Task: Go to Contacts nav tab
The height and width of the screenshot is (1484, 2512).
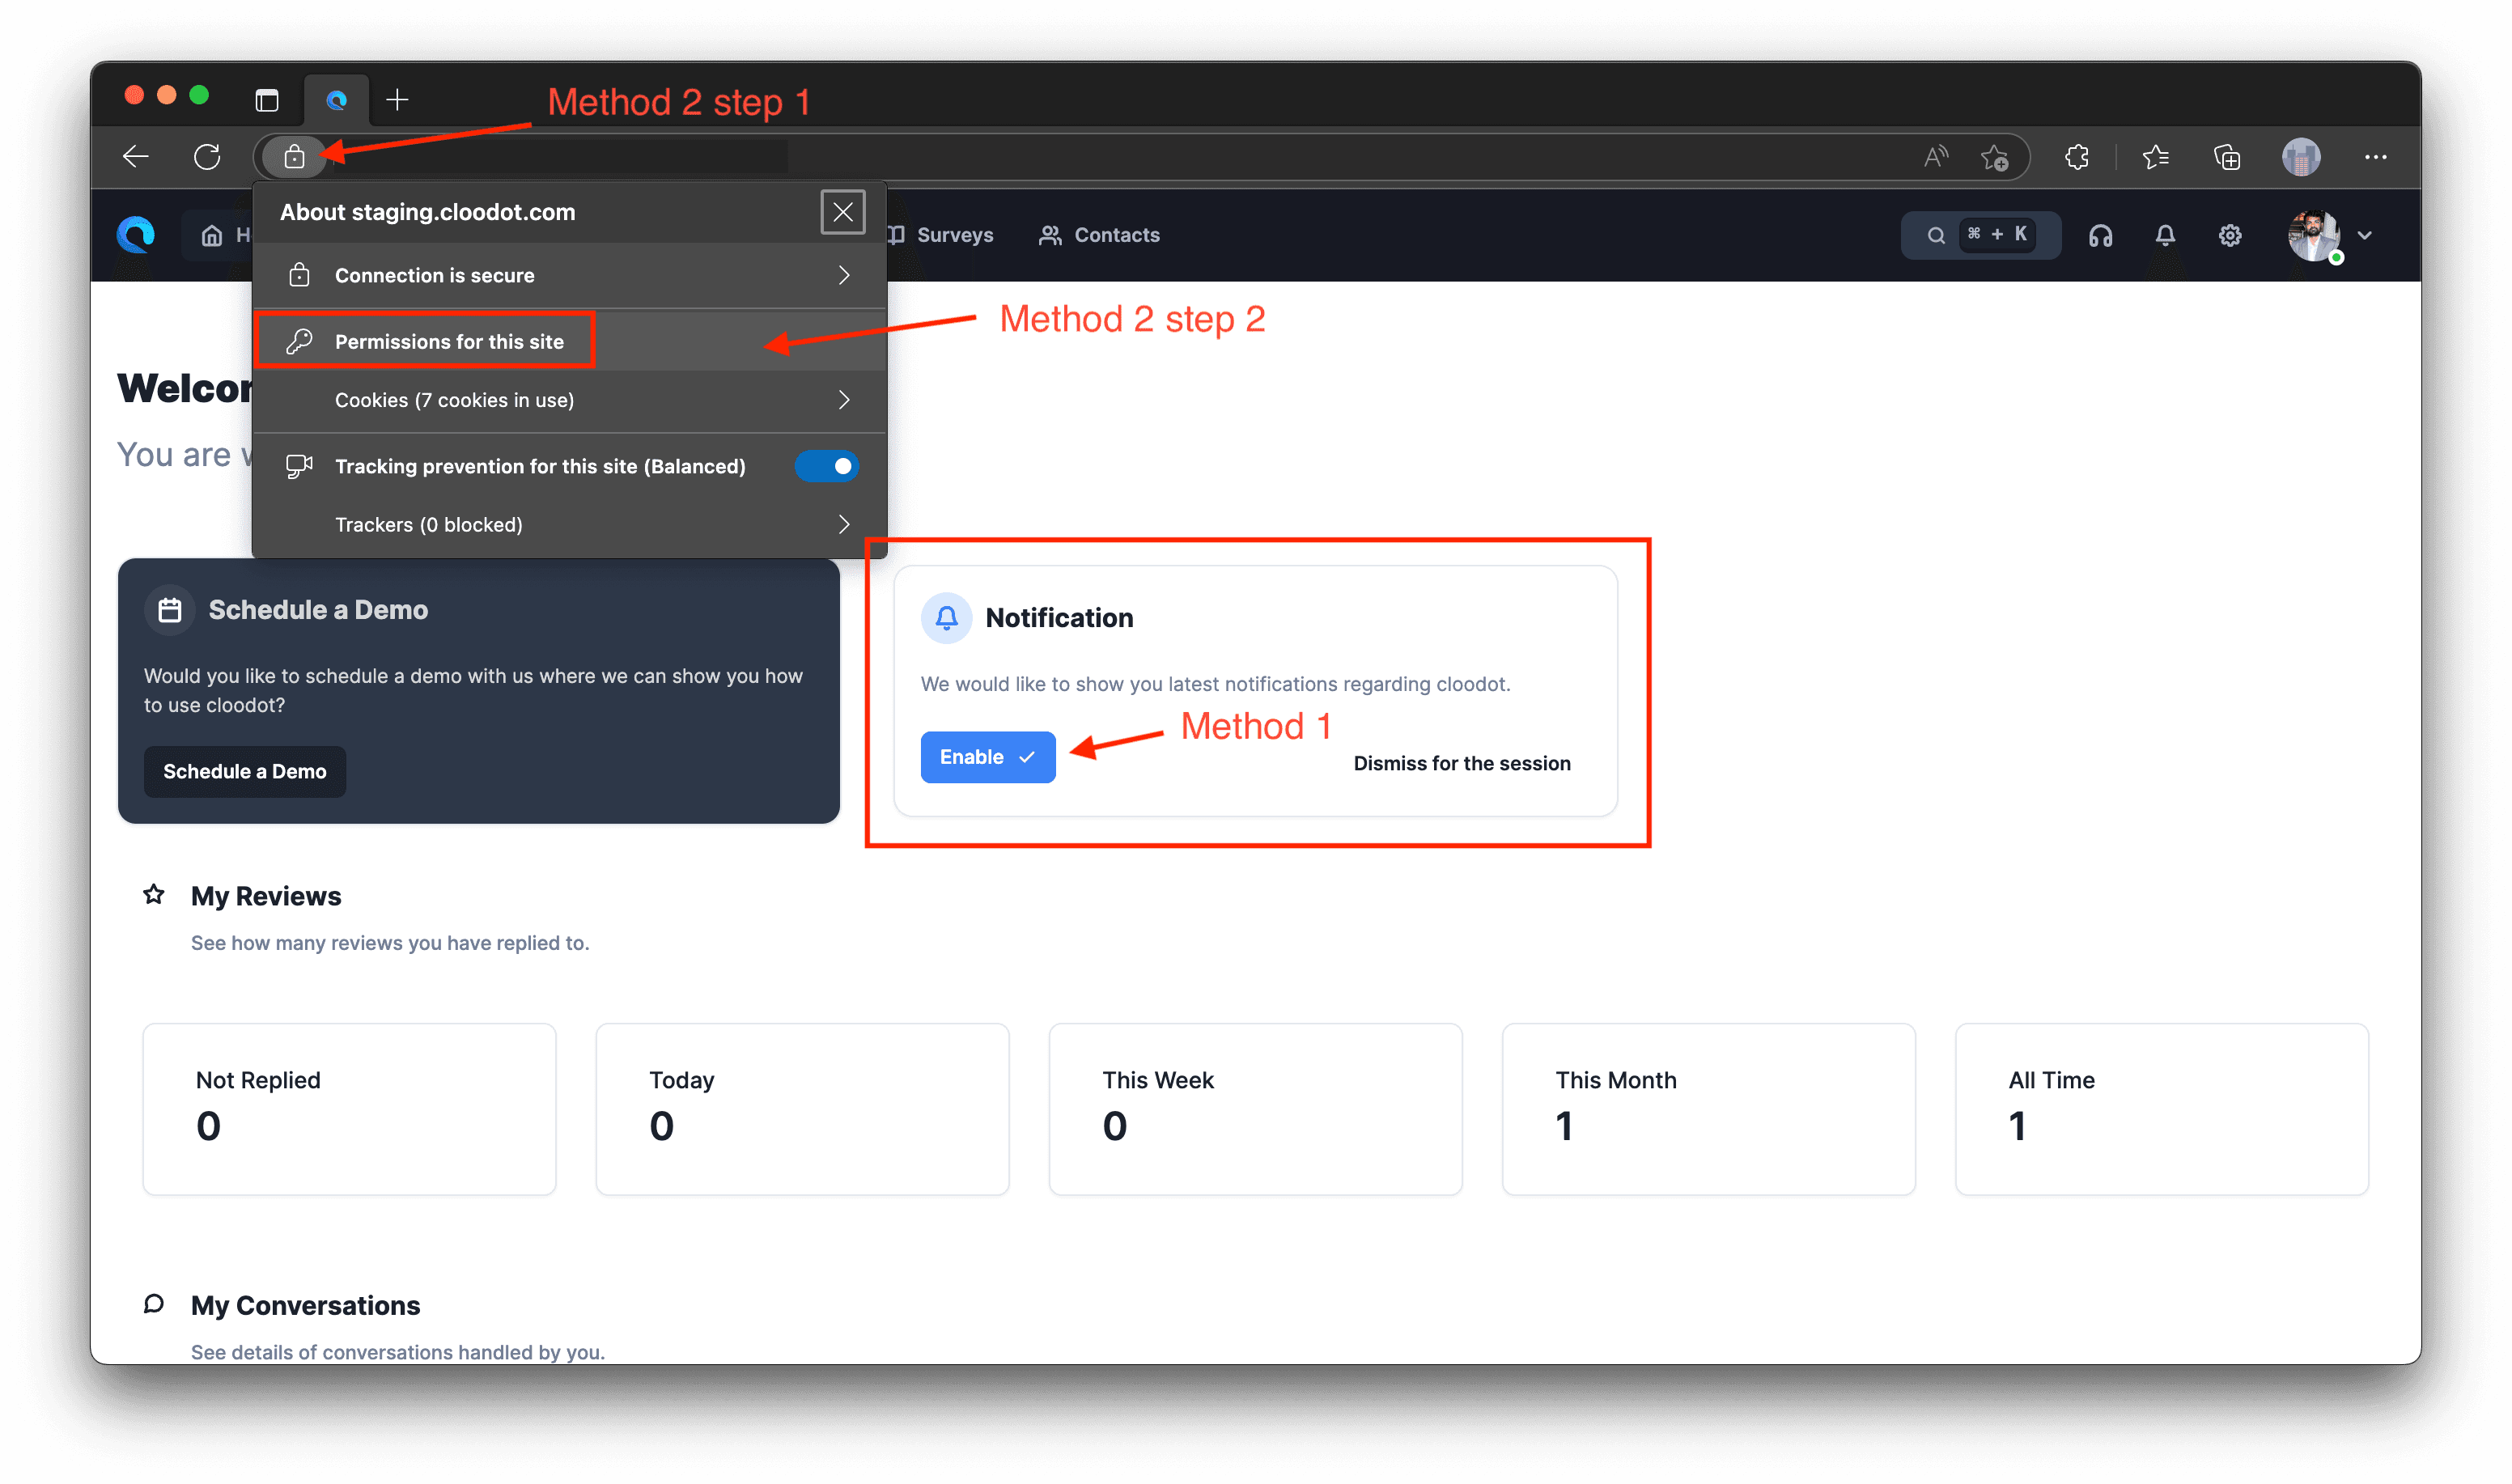Action: (x=1100, y=236)
